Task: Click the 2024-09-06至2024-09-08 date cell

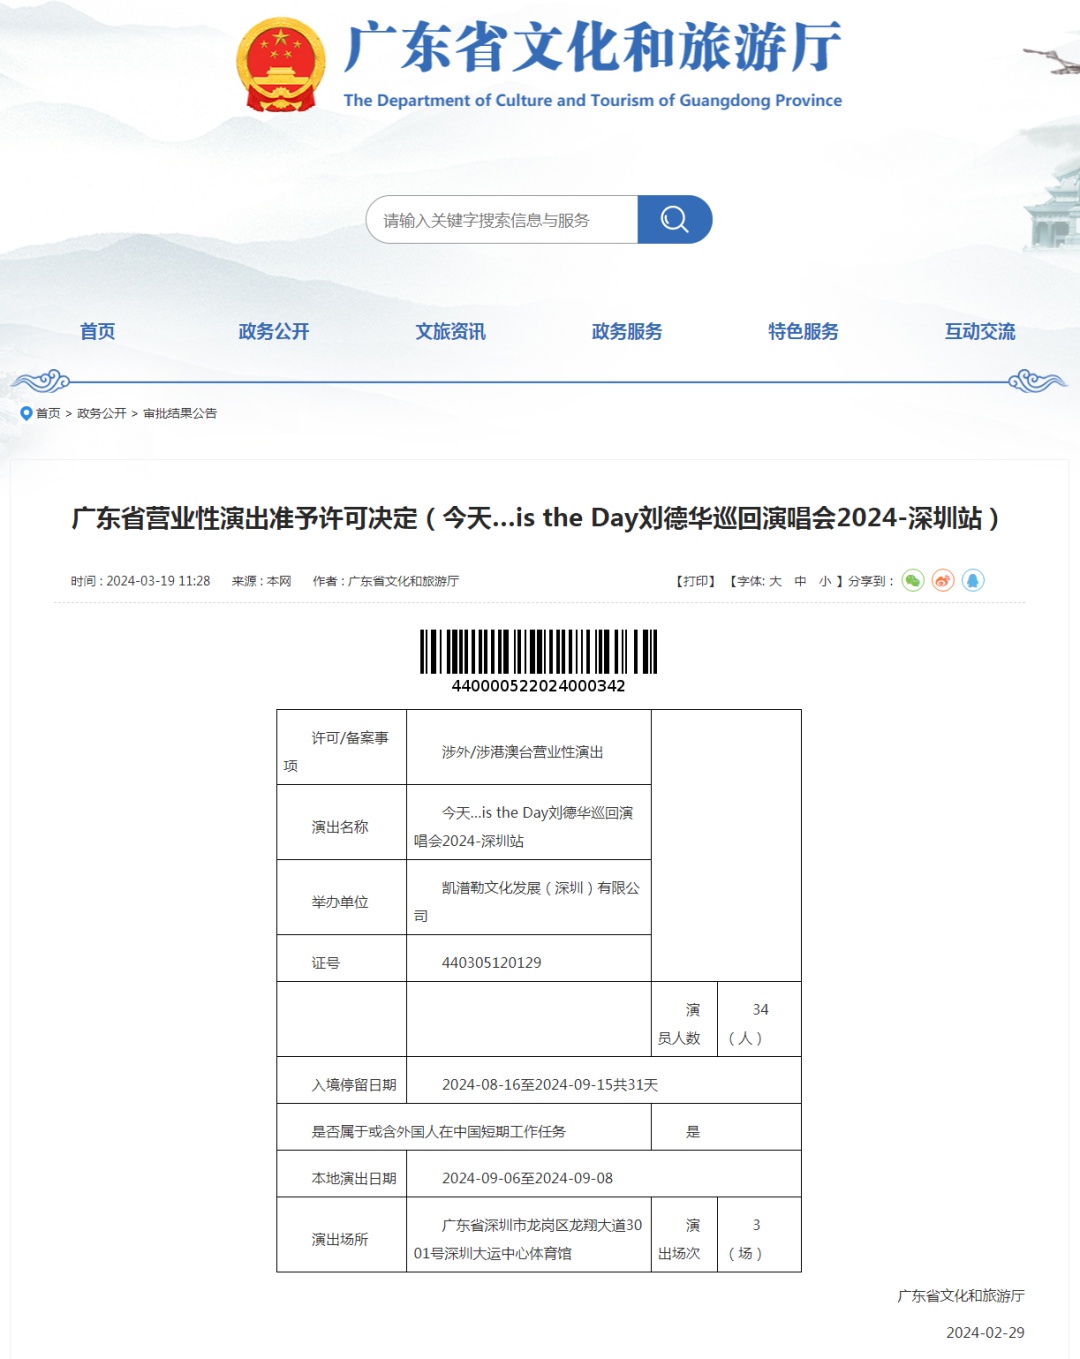Action: click(x=604, y=1174)
